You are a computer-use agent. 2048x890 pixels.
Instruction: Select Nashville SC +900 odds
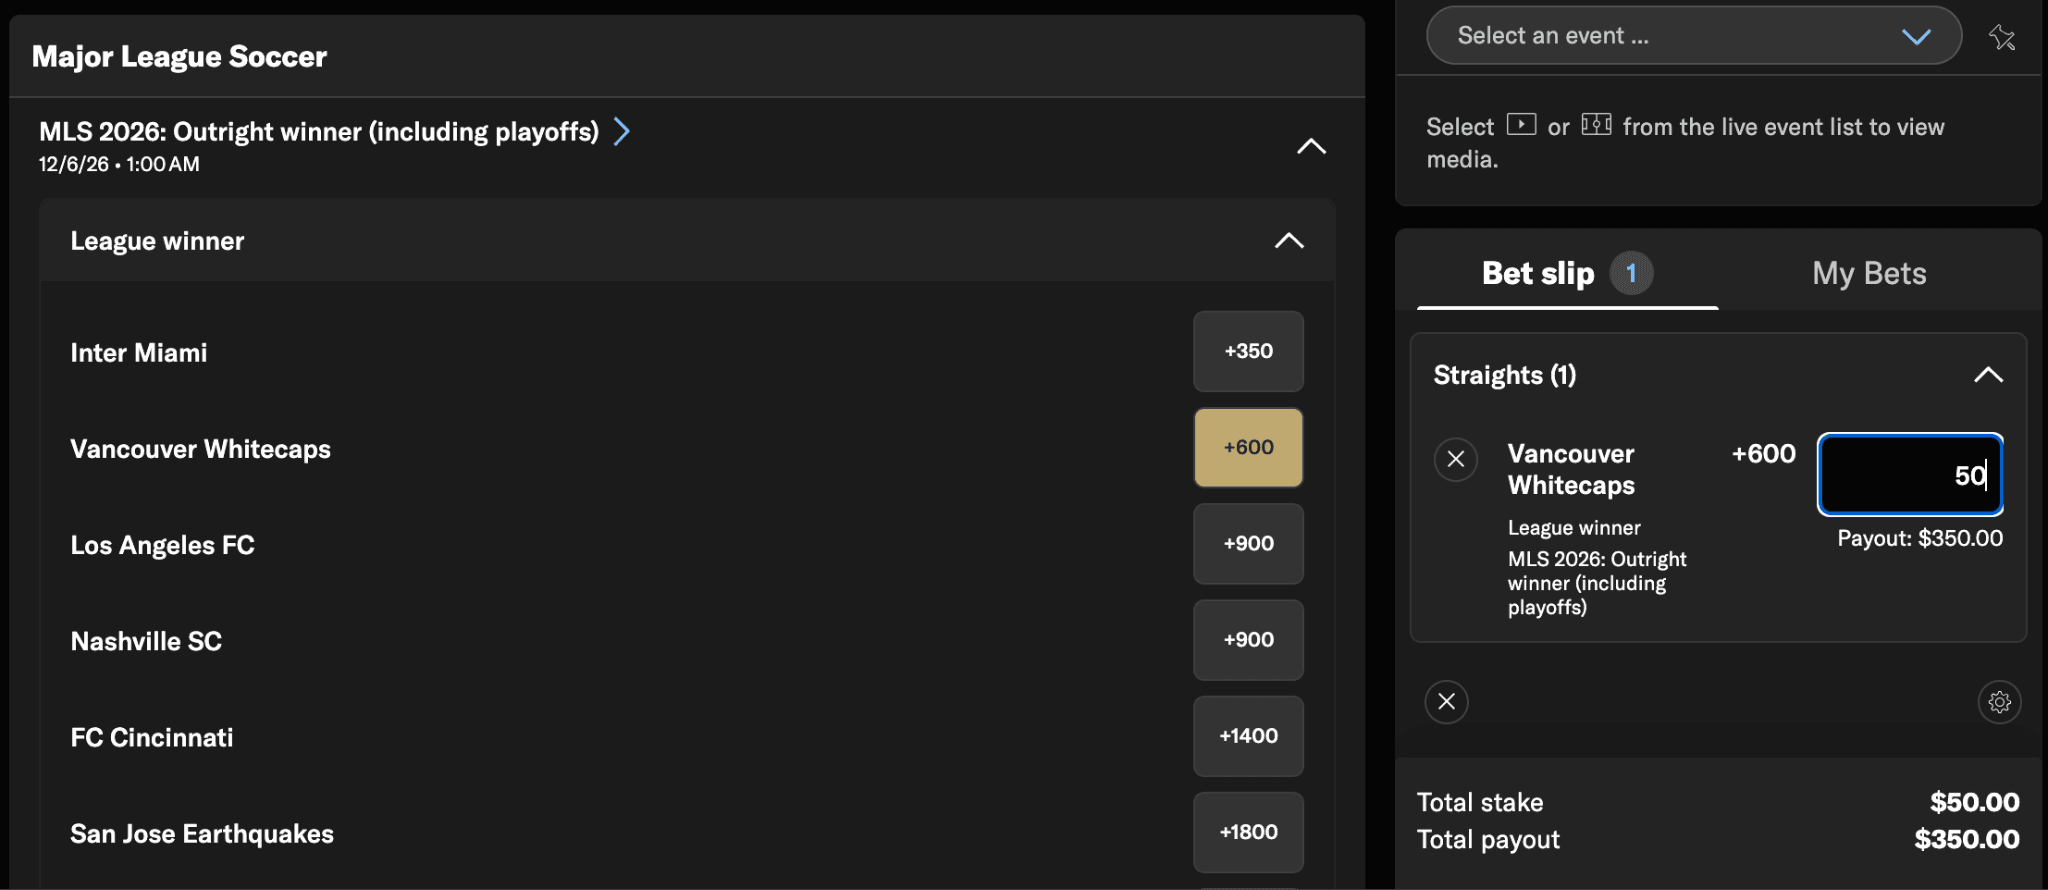click(1248, 640)
